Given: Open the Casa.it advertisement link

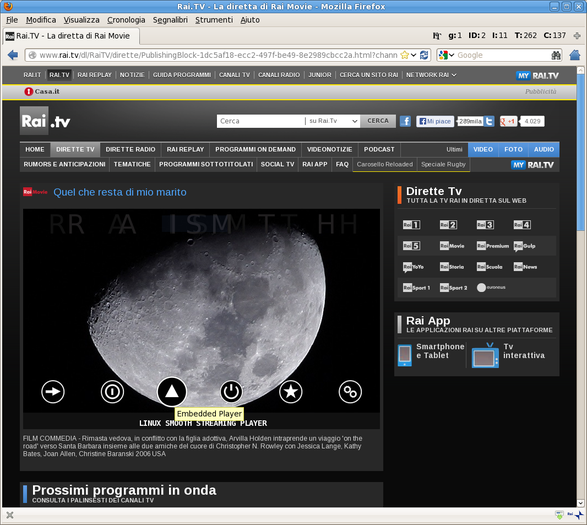Looking at the screenshot, I should (x=42, y=91).
